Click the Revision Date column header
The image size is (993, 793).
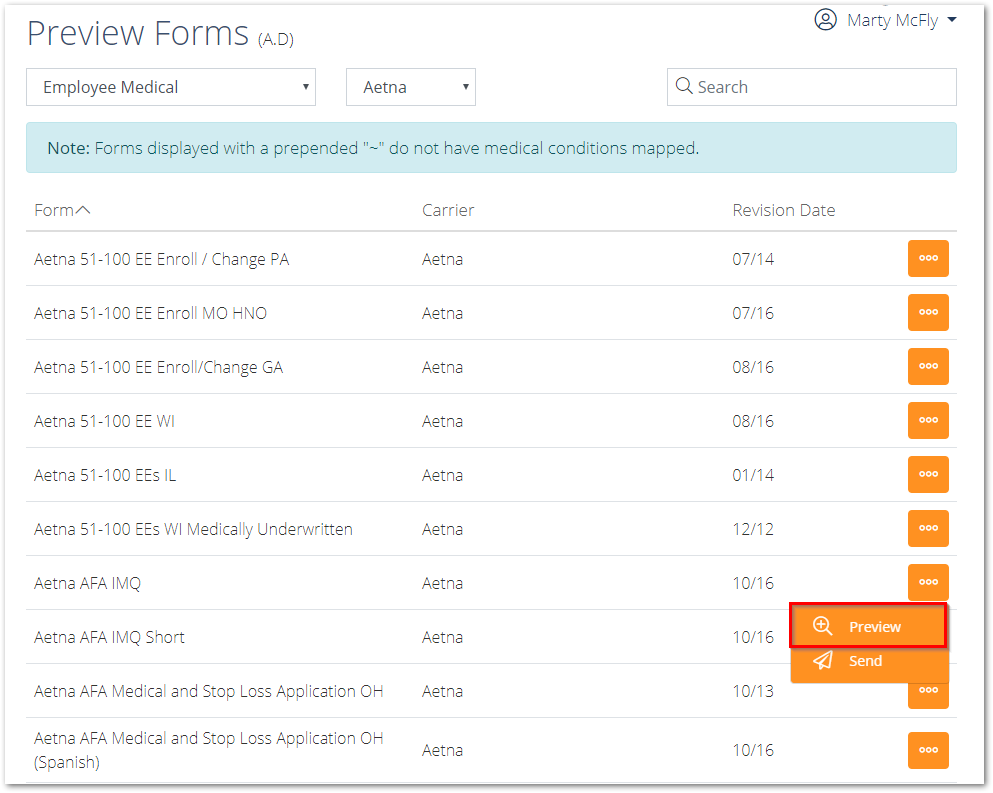[x=783, y=210]
